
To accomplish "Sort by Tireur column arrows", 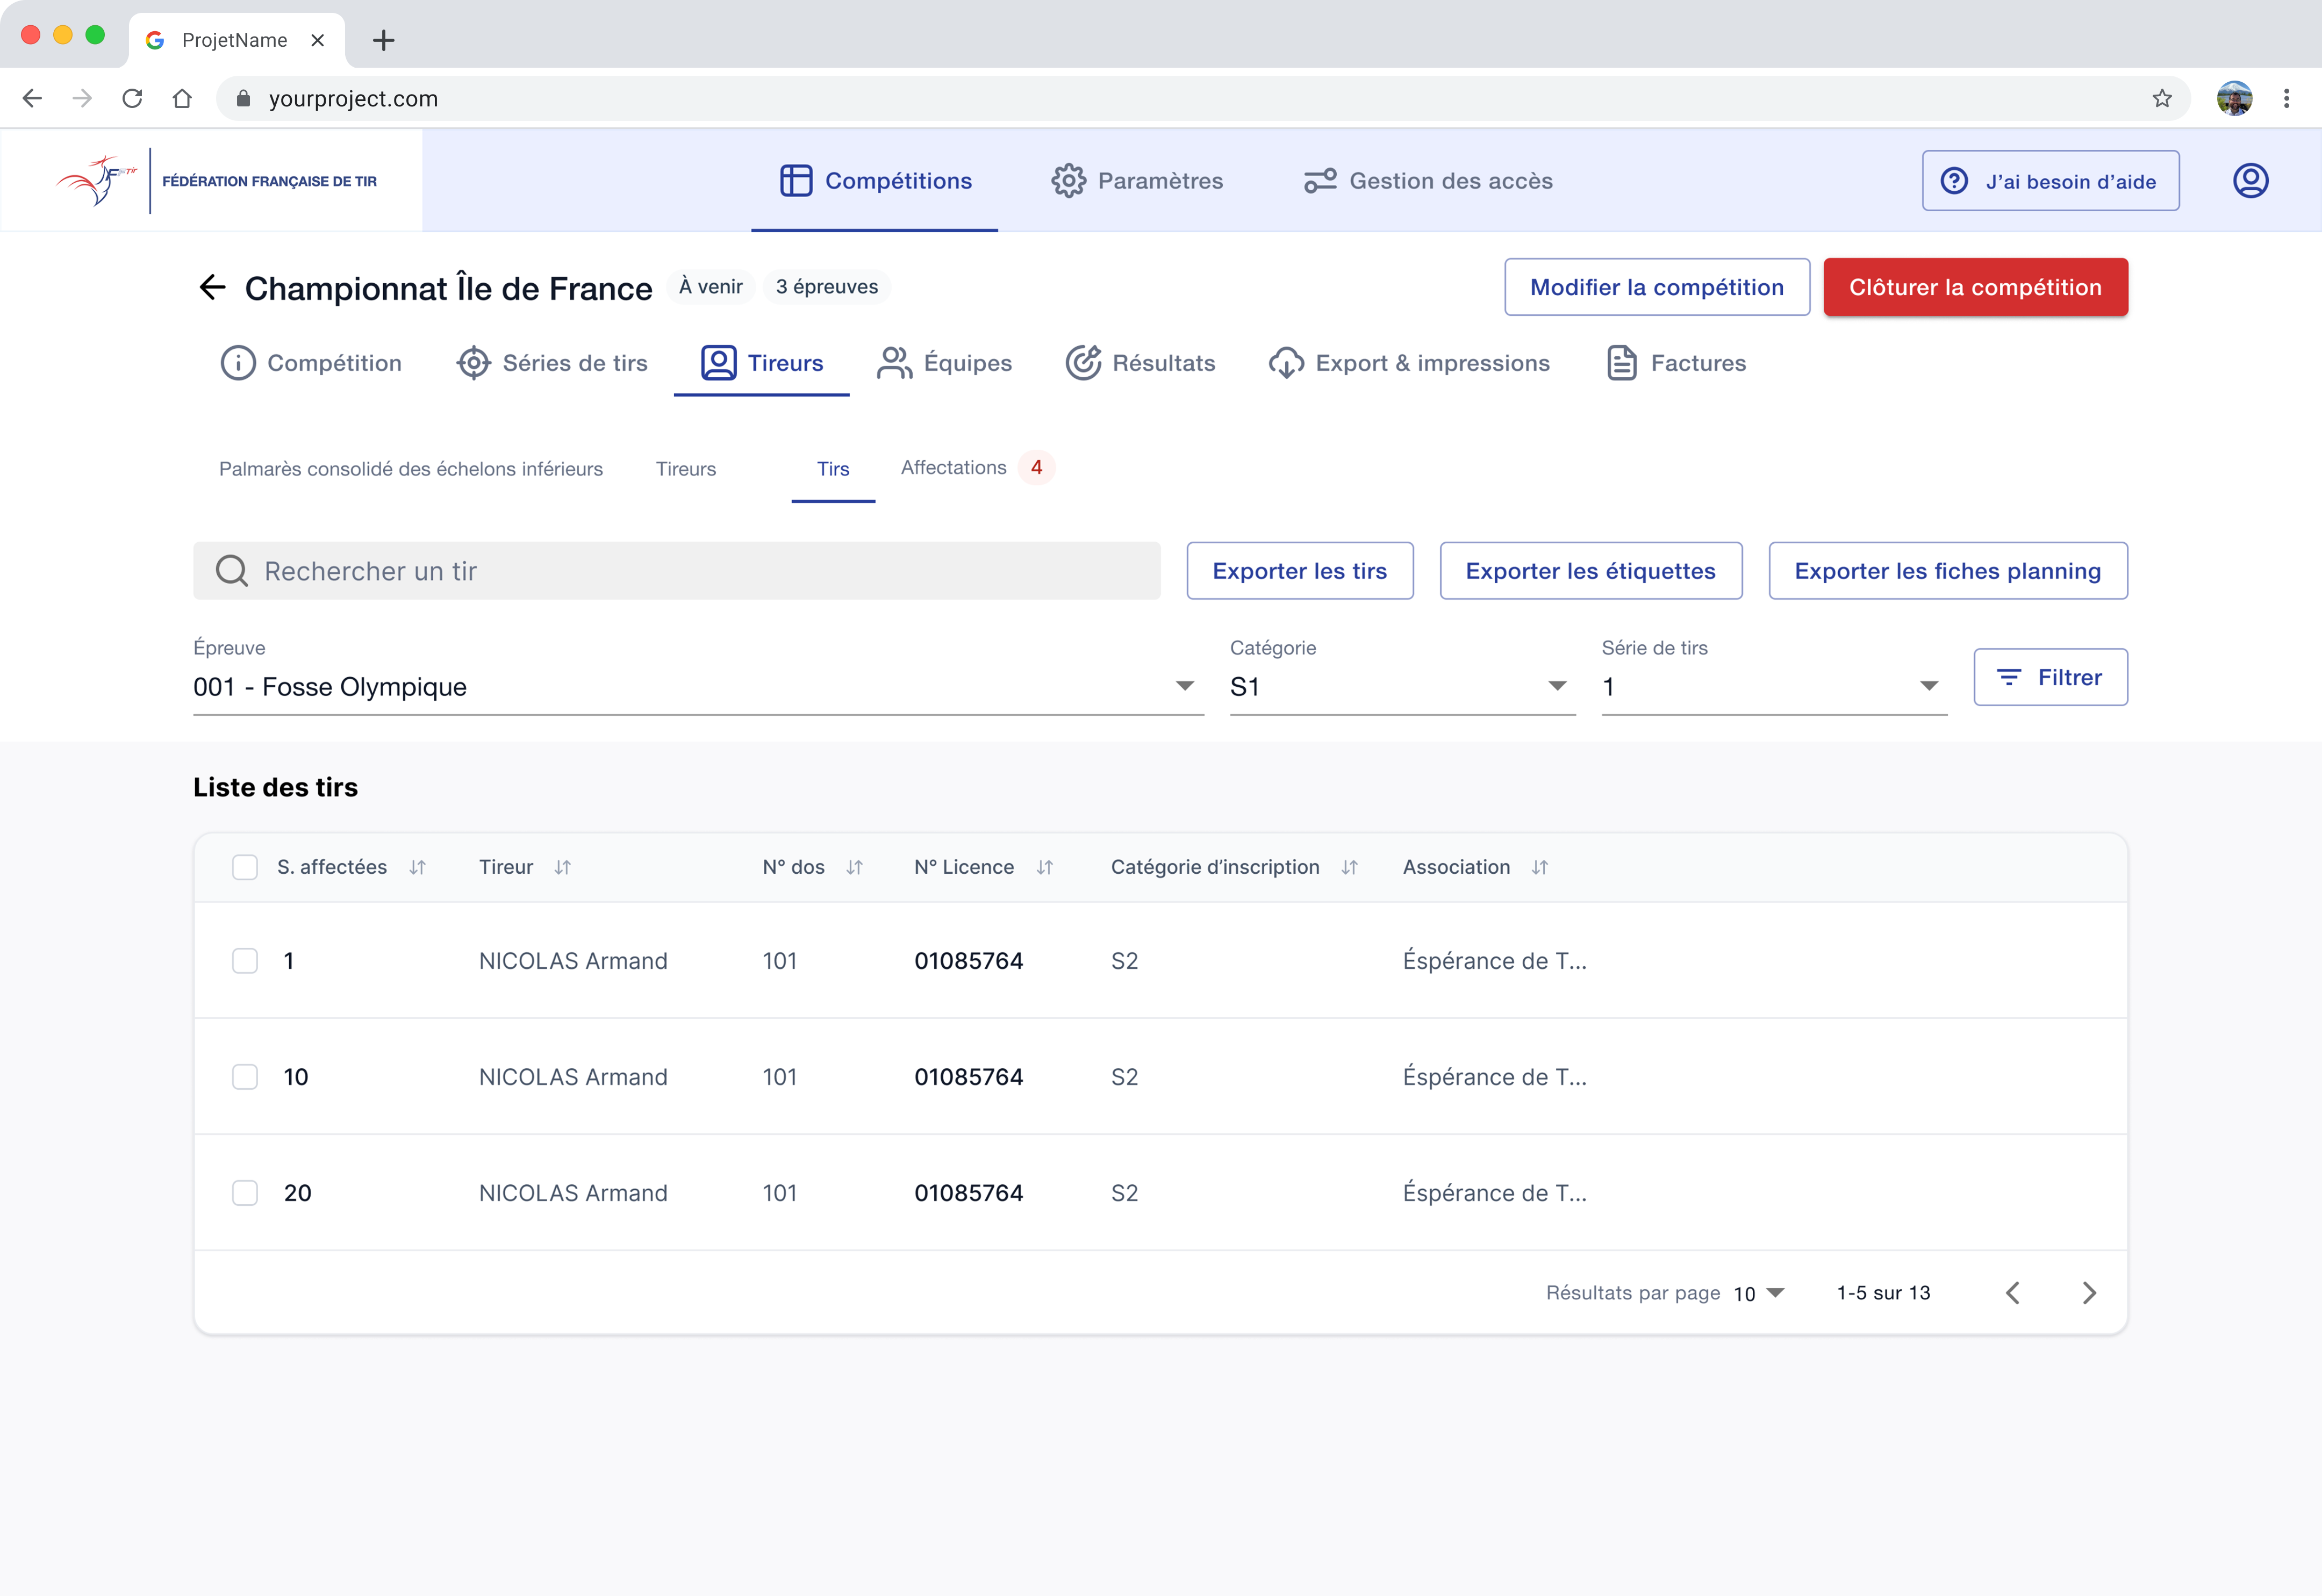I will click(563, 867).
